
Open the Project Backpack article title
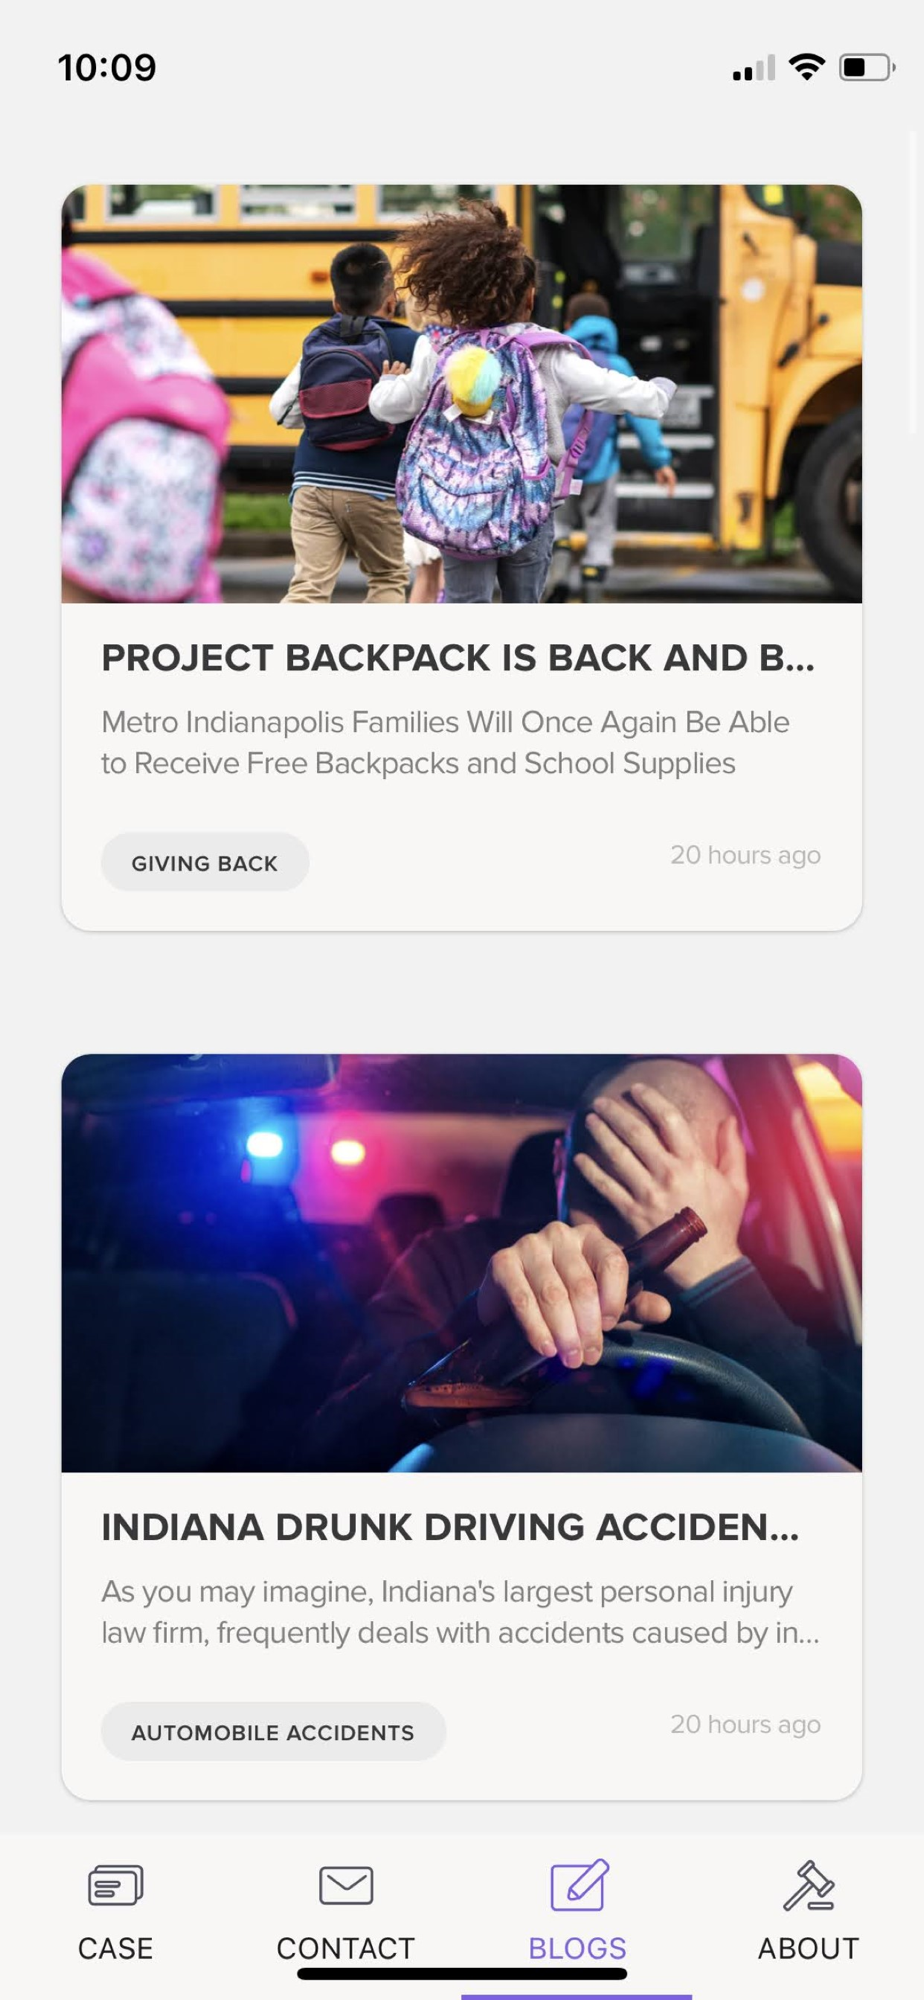pyautogui.click(x=458, y=658)
